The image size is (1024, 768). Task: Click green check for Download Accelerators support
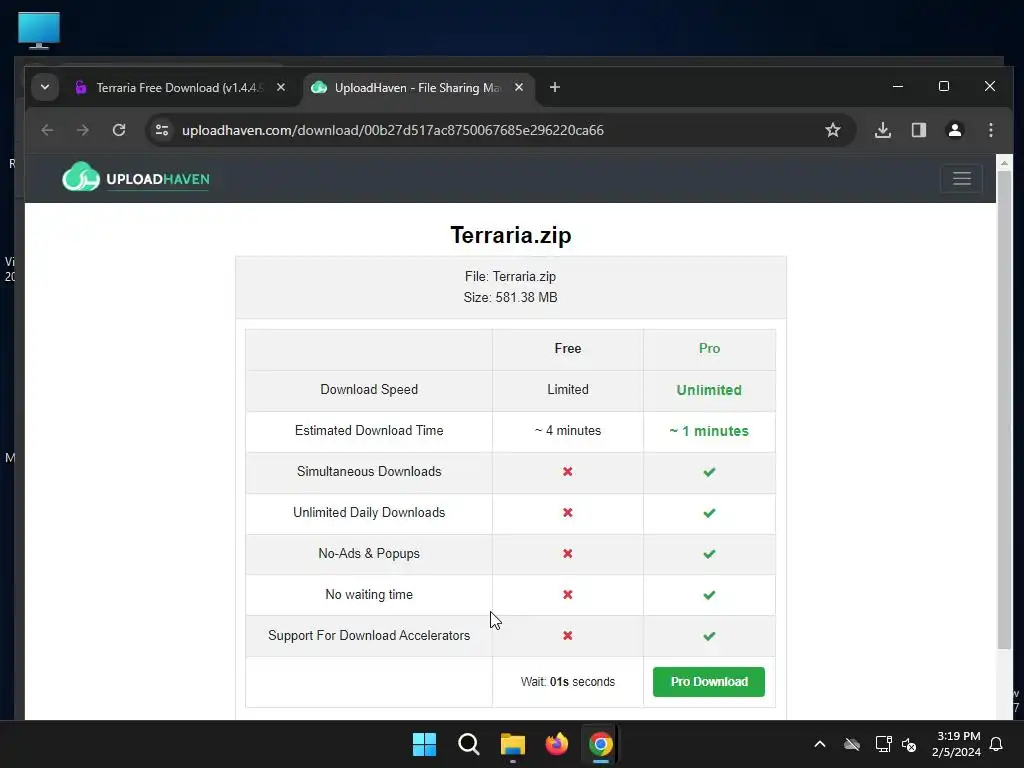tap(709, 636)
